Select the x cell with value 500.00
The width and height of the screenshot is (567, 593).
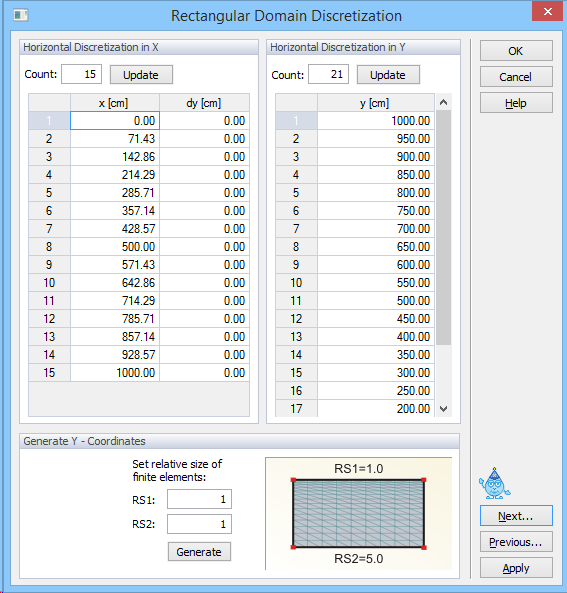(115, 247)
